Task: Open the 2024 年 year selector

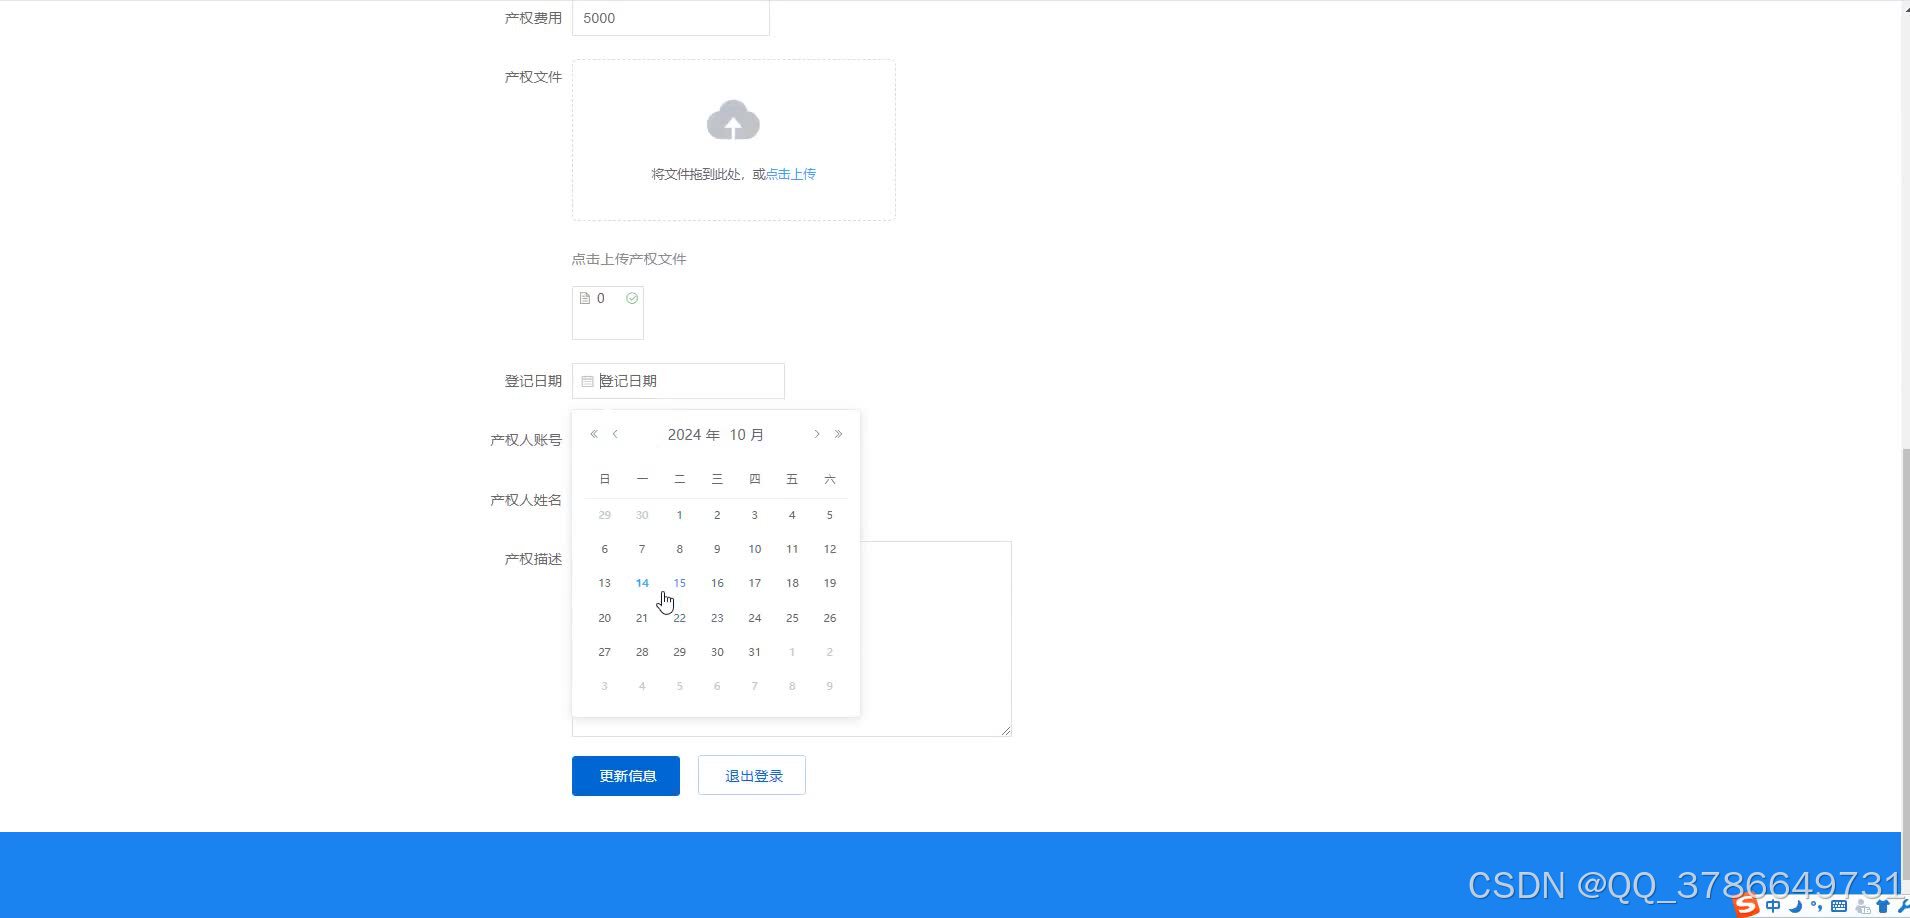Action: (x=693, y=434)
